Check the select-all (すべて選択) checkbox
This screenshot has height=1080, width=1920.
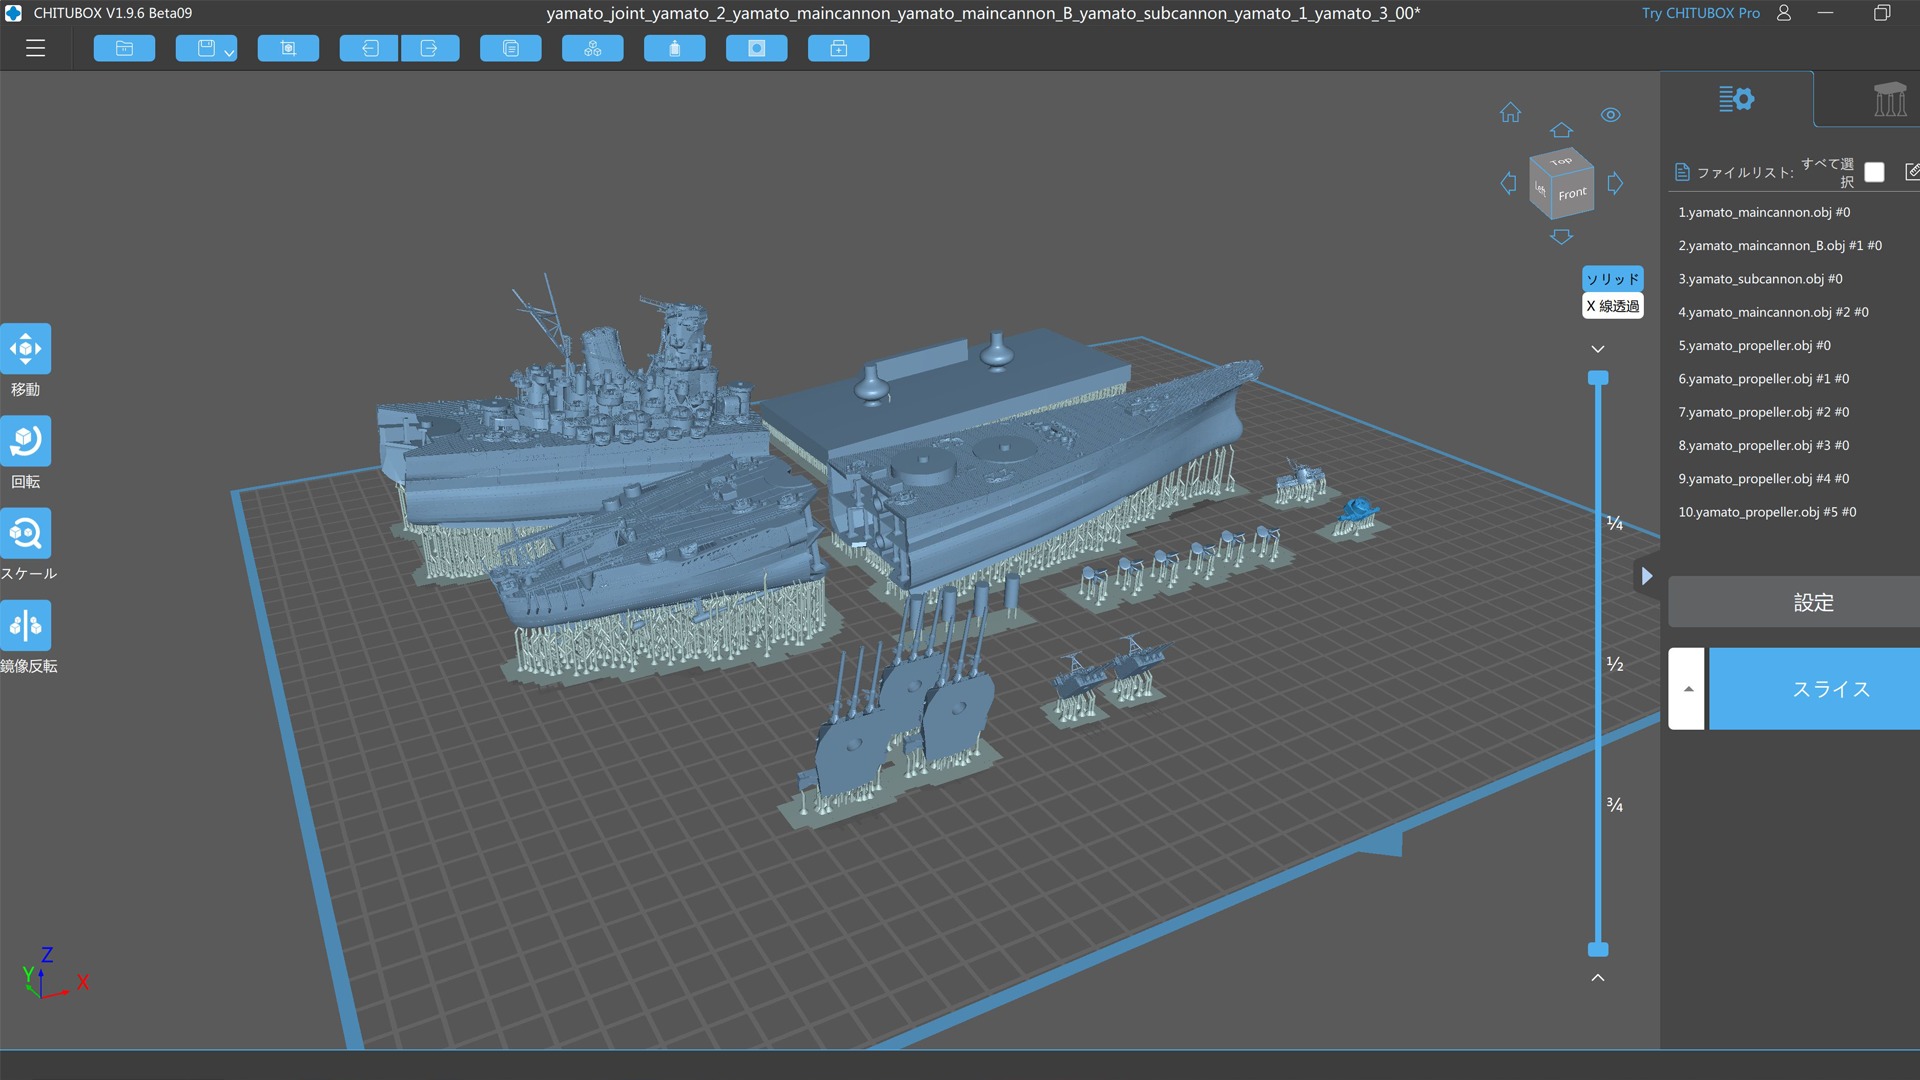click(x=1874, y=172)
